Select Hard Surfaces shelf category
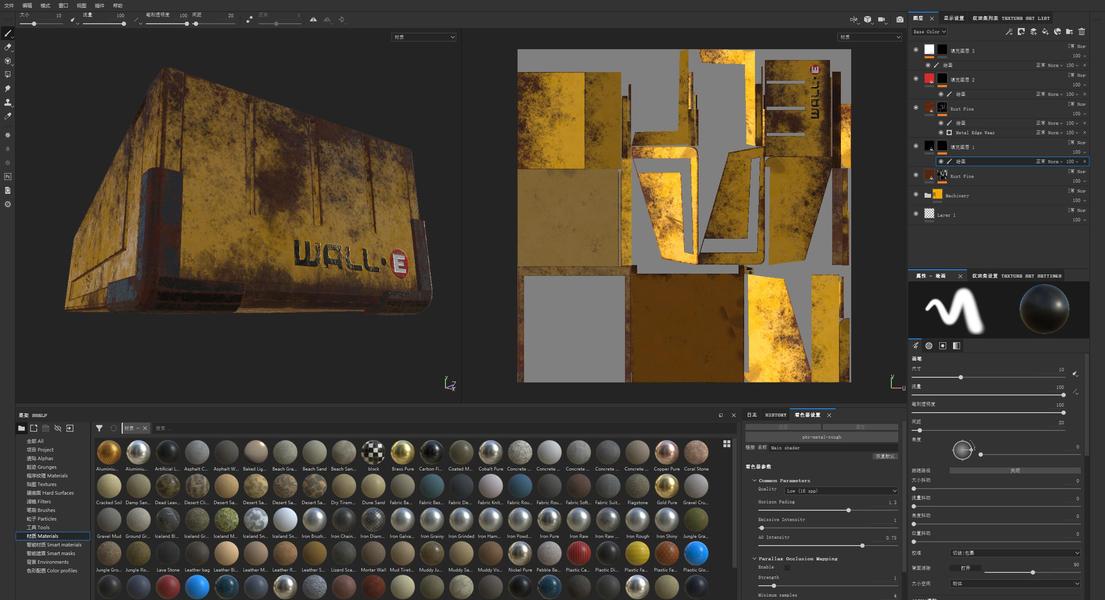 click(49, 493)
